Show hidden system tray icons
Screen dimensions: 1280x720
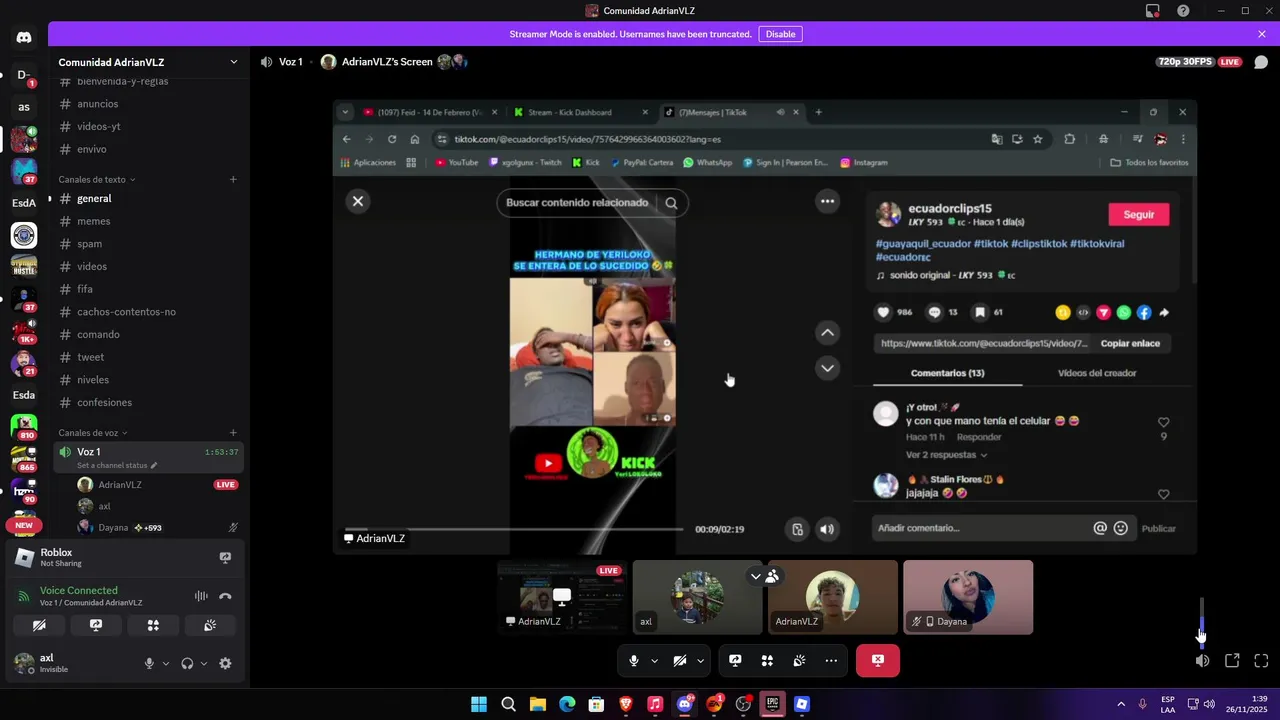1121,704
